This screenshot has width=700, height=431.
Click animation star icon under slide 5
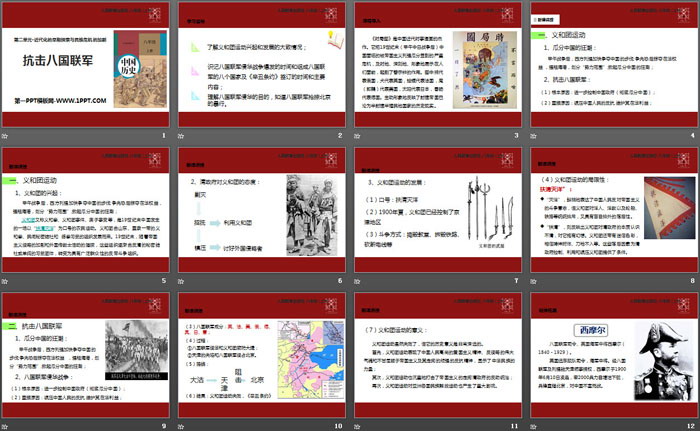pyautogui.click(x=4, y=281)
